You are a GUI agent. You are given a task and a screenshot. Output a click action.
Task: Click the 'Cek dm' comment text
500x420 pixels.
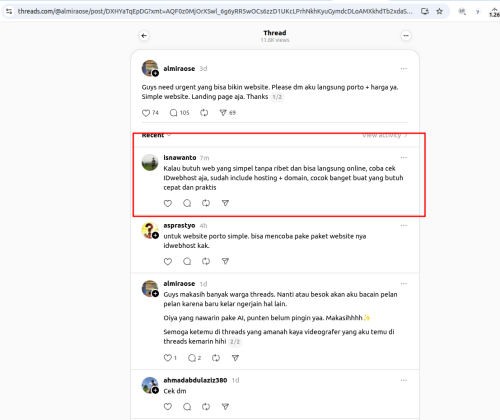(175, 391)
